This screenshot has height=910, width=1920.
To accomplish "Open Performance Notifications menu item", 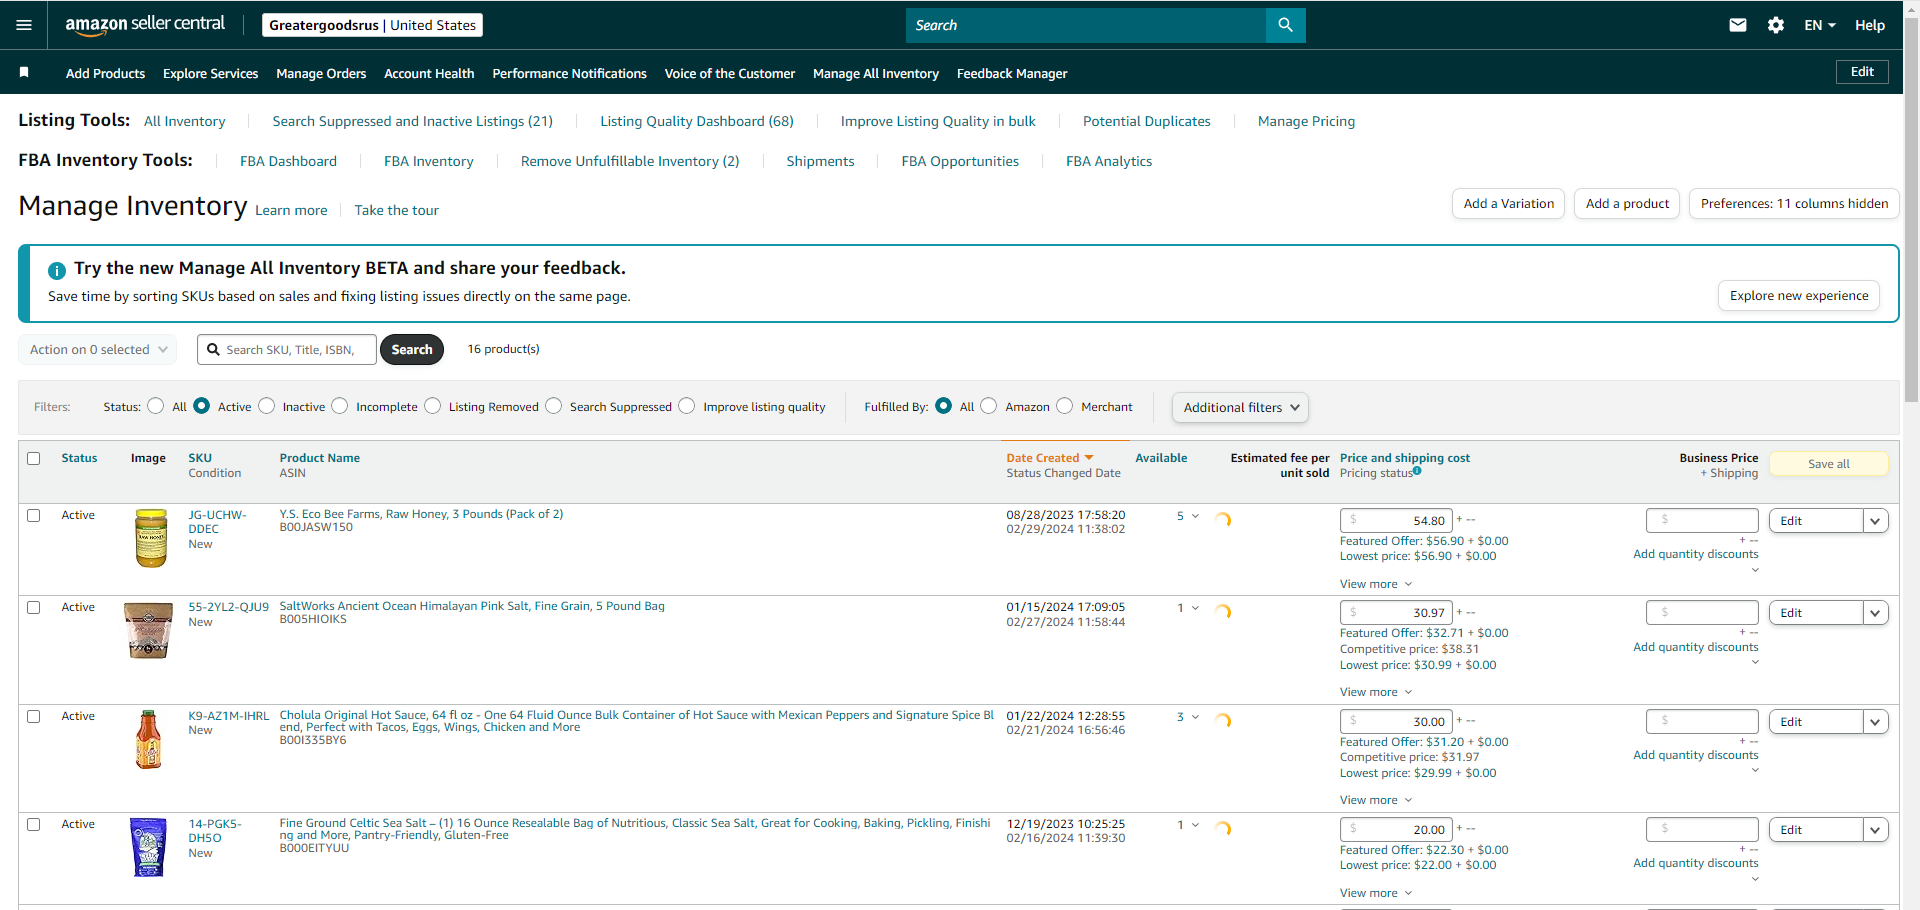I will pos(570,73).
